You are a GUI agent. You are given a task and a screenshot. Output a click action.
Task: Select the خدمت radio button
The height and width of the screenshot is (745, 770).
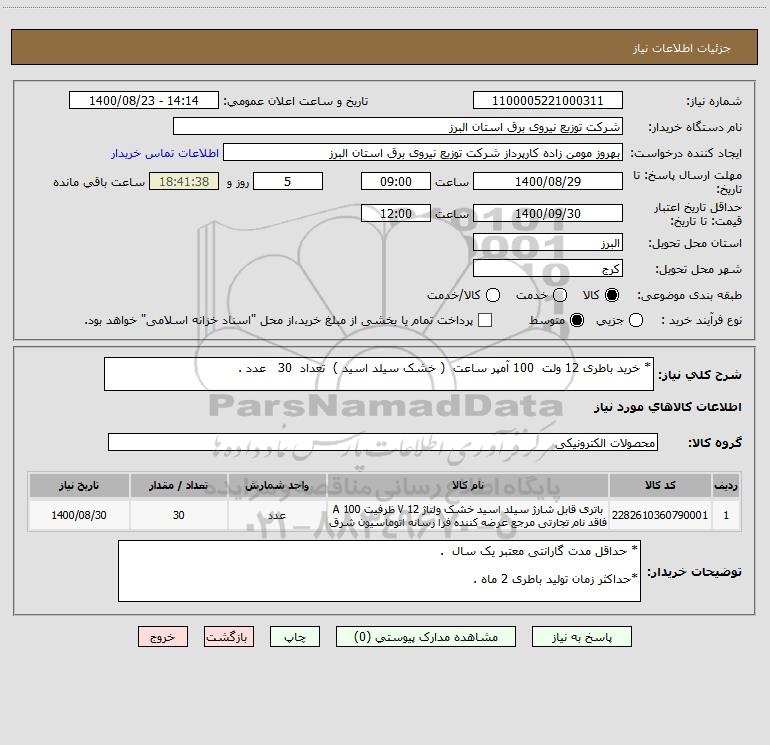pyautogui.click(x=560, y=295)
